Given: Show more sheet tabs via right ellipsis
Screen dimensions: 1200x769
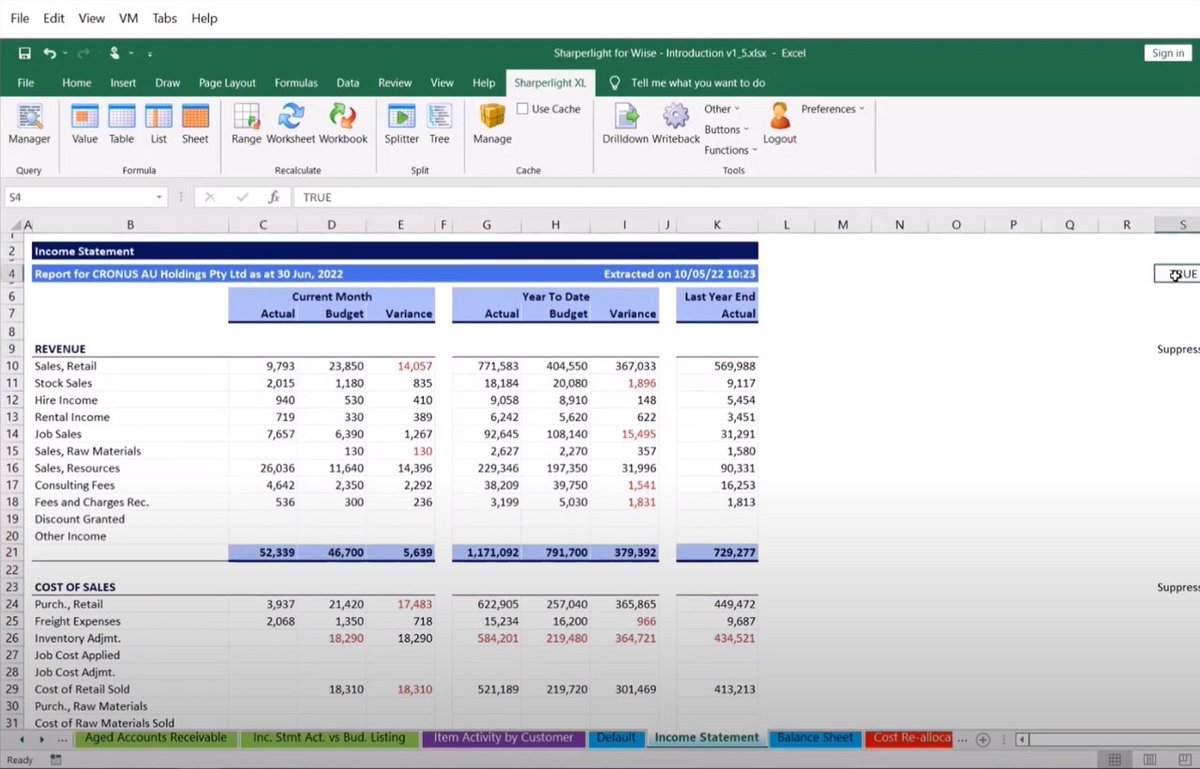Looking at the screenshot, I should tap(963, 738).
